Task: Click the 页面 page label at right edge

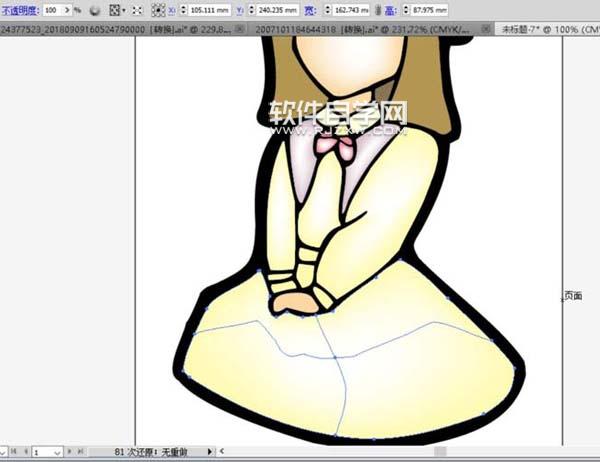Action: click(573, 295)
